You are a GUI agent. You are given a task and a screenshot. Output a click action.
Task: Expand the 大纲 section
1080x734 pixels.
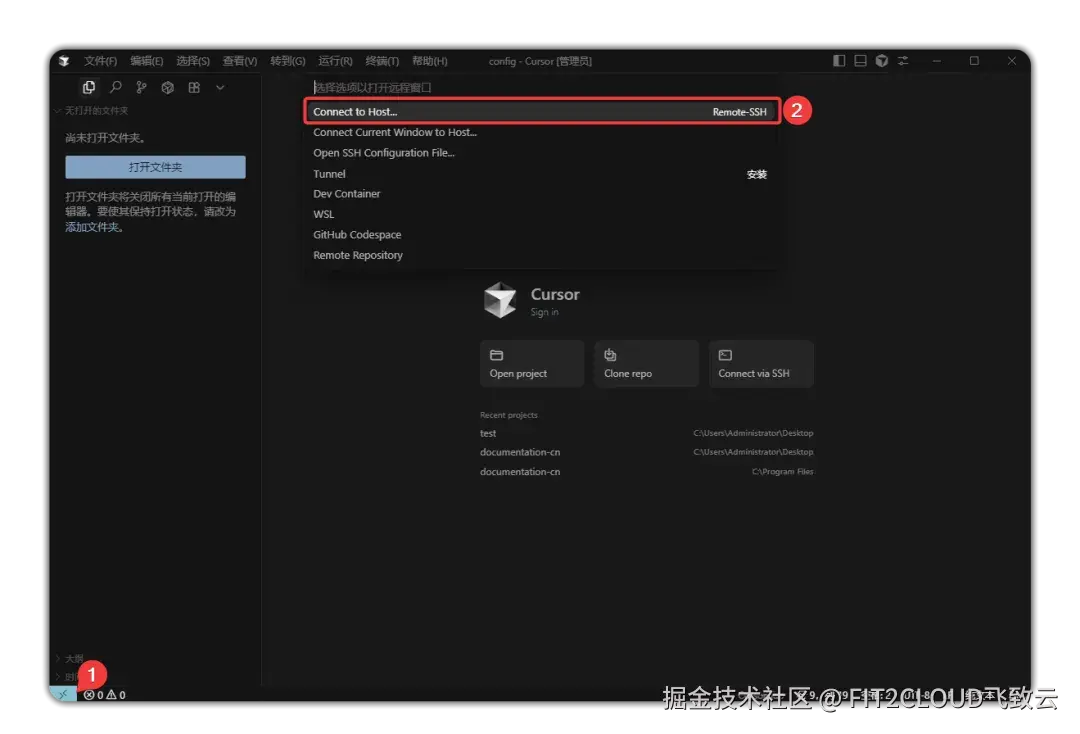point(70,658)
